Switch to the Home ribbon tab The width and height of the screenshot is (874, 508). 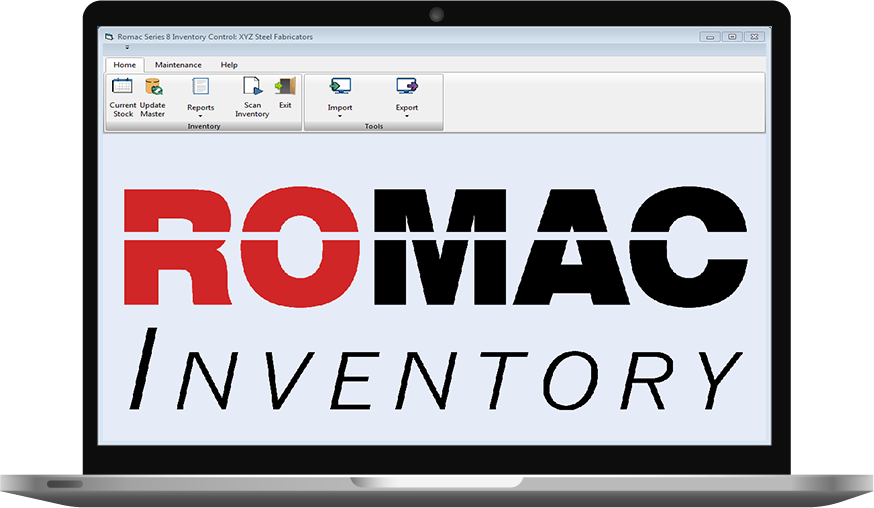point(124,65)
